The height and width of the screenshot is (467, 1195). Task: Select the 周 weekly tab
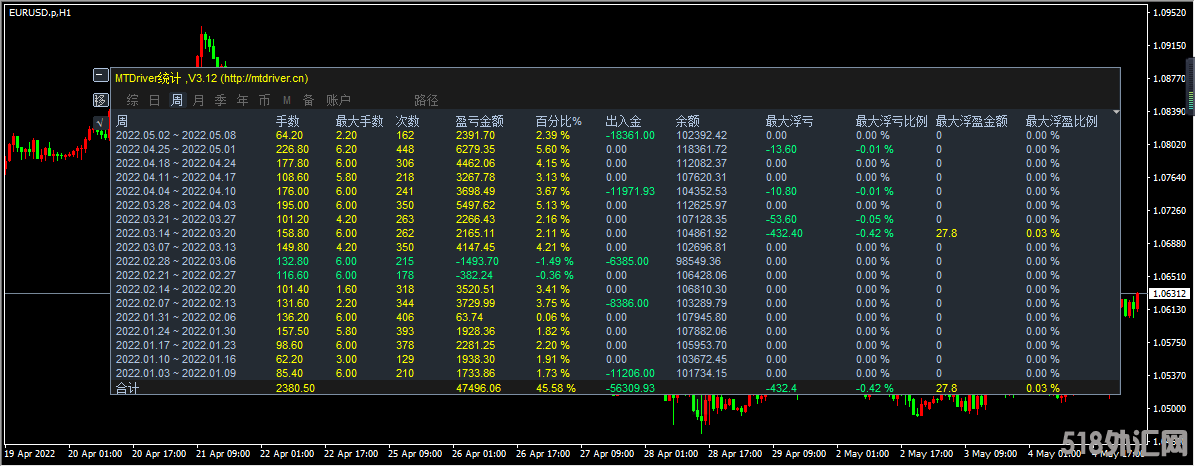176,100
